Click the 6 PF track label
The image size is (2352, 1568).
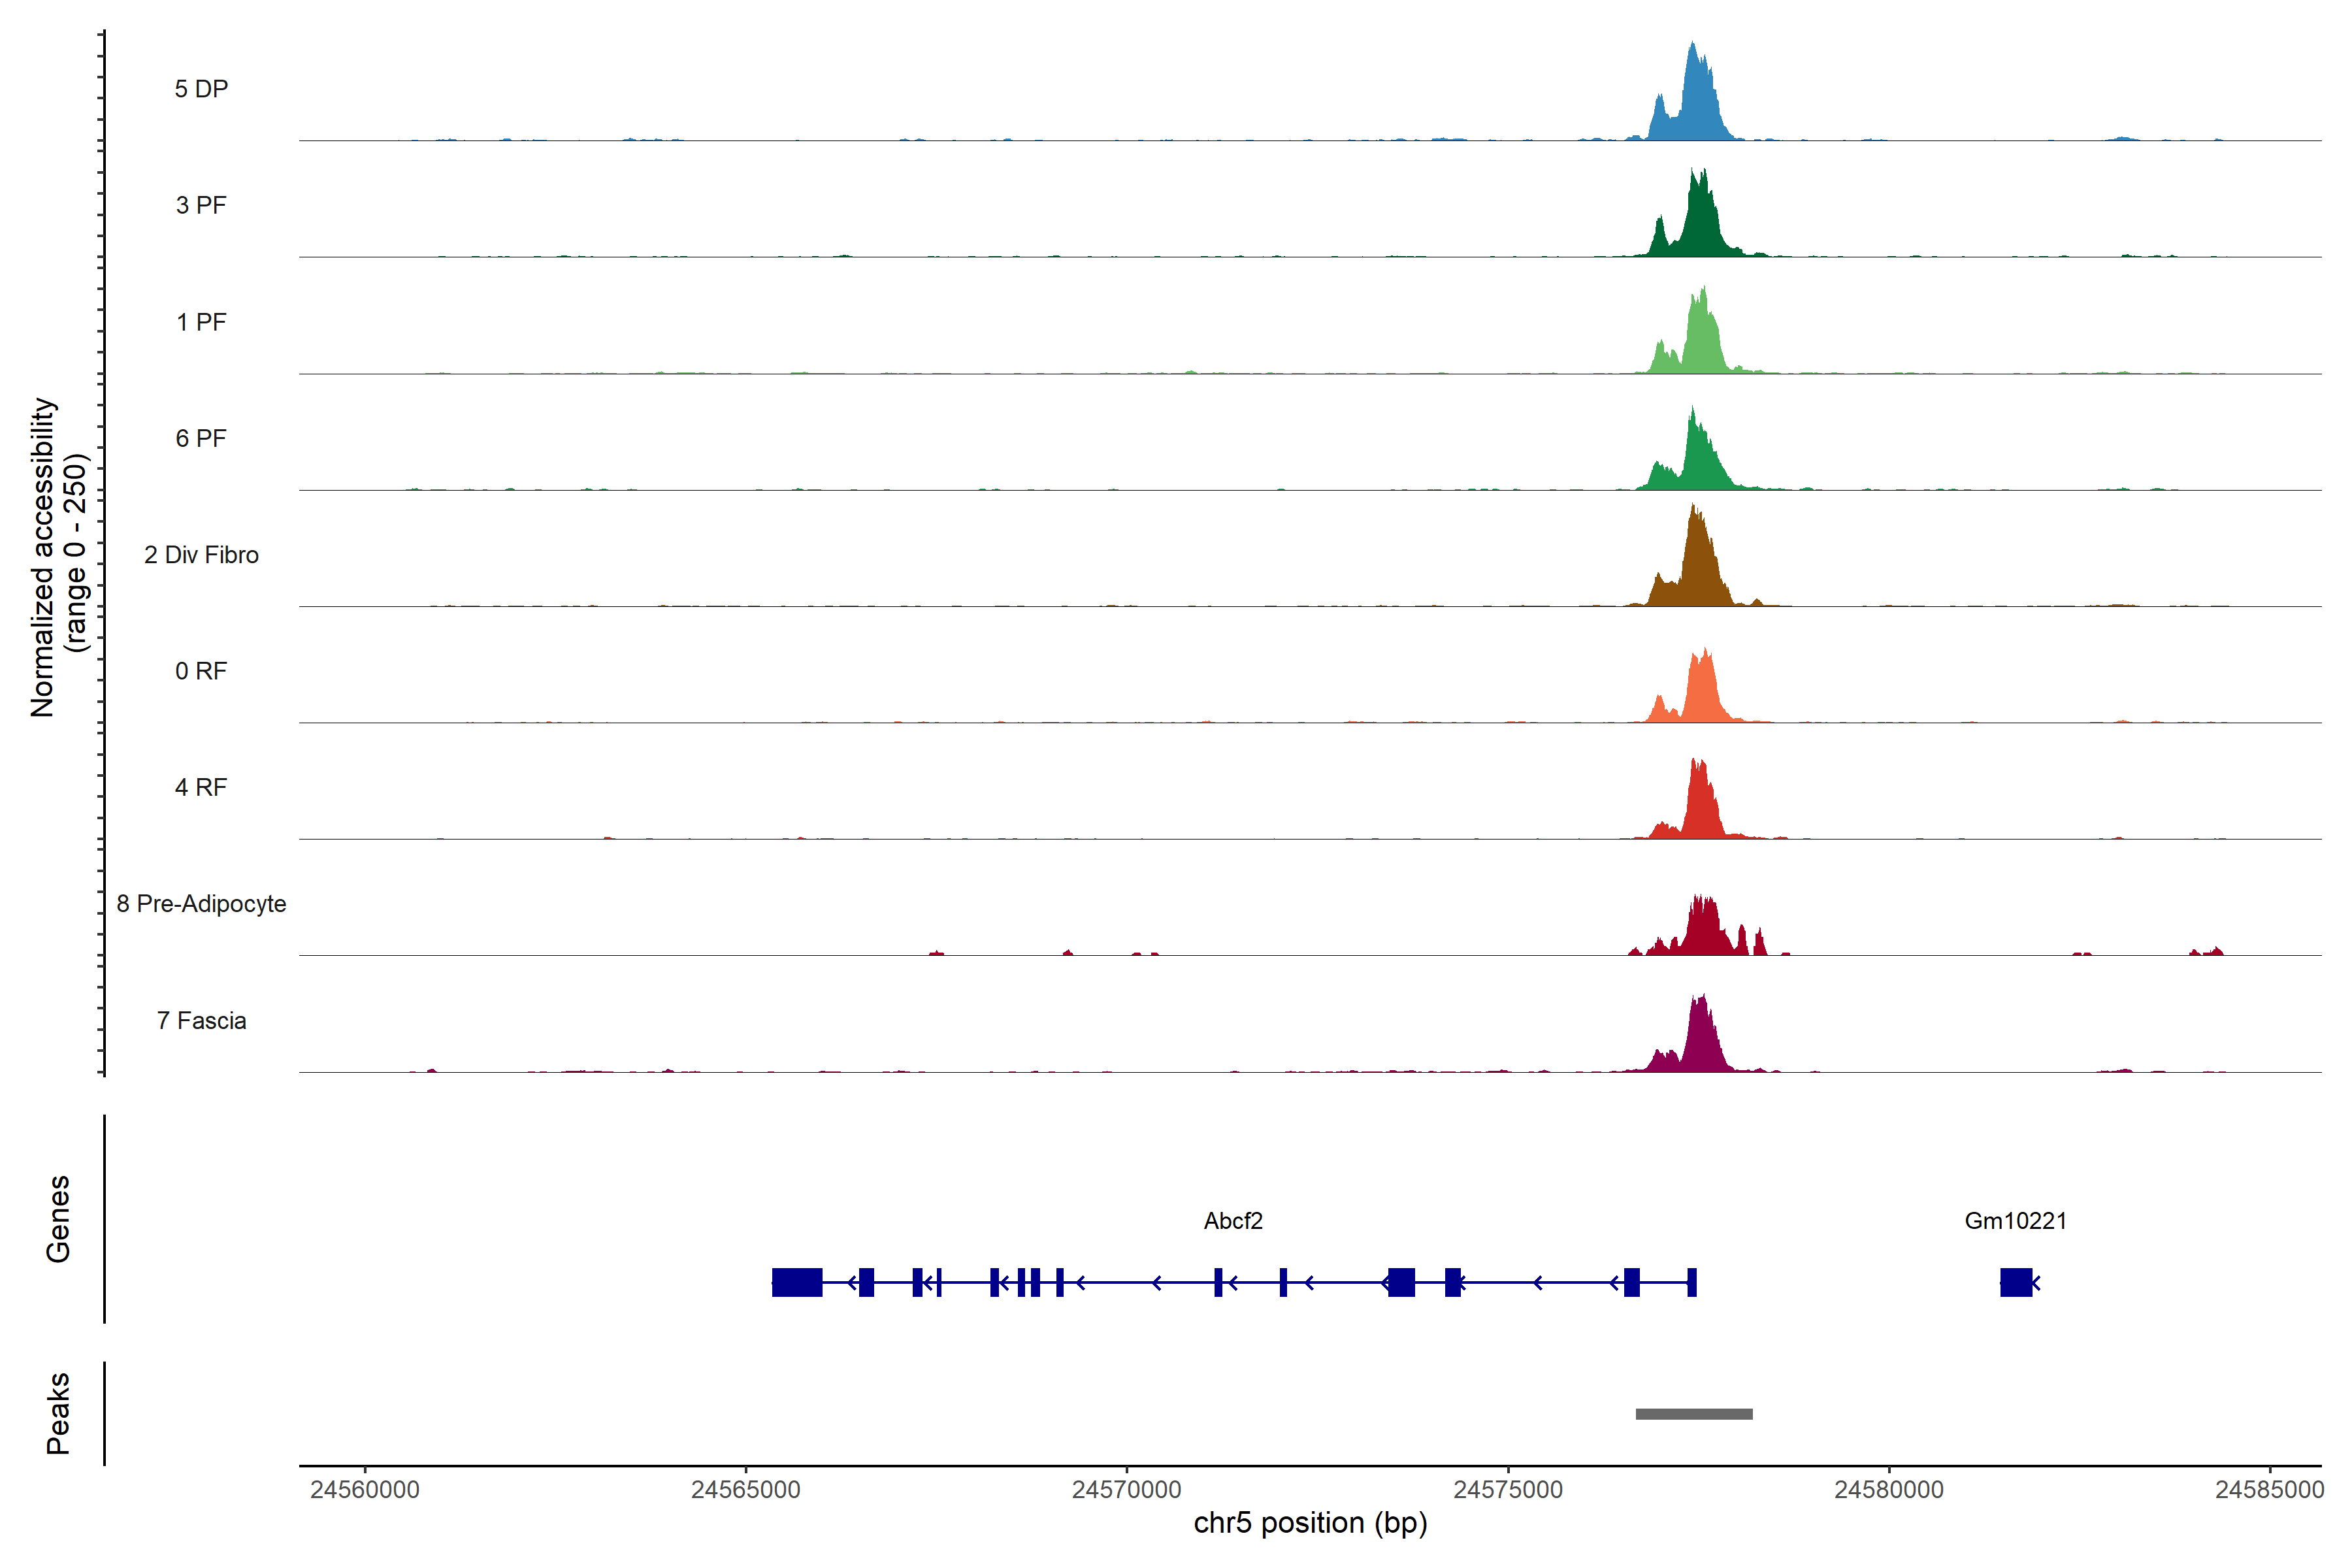(201, 438)
